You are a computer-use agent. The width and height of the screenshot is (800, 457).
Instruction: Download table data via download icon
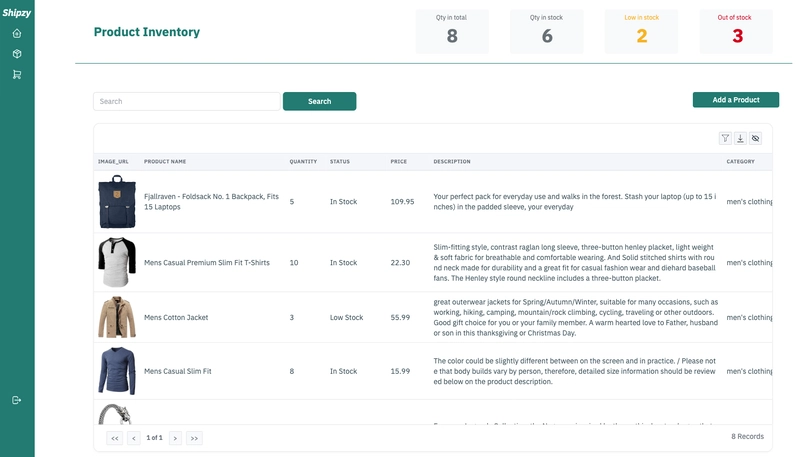(x=740, y=138)
